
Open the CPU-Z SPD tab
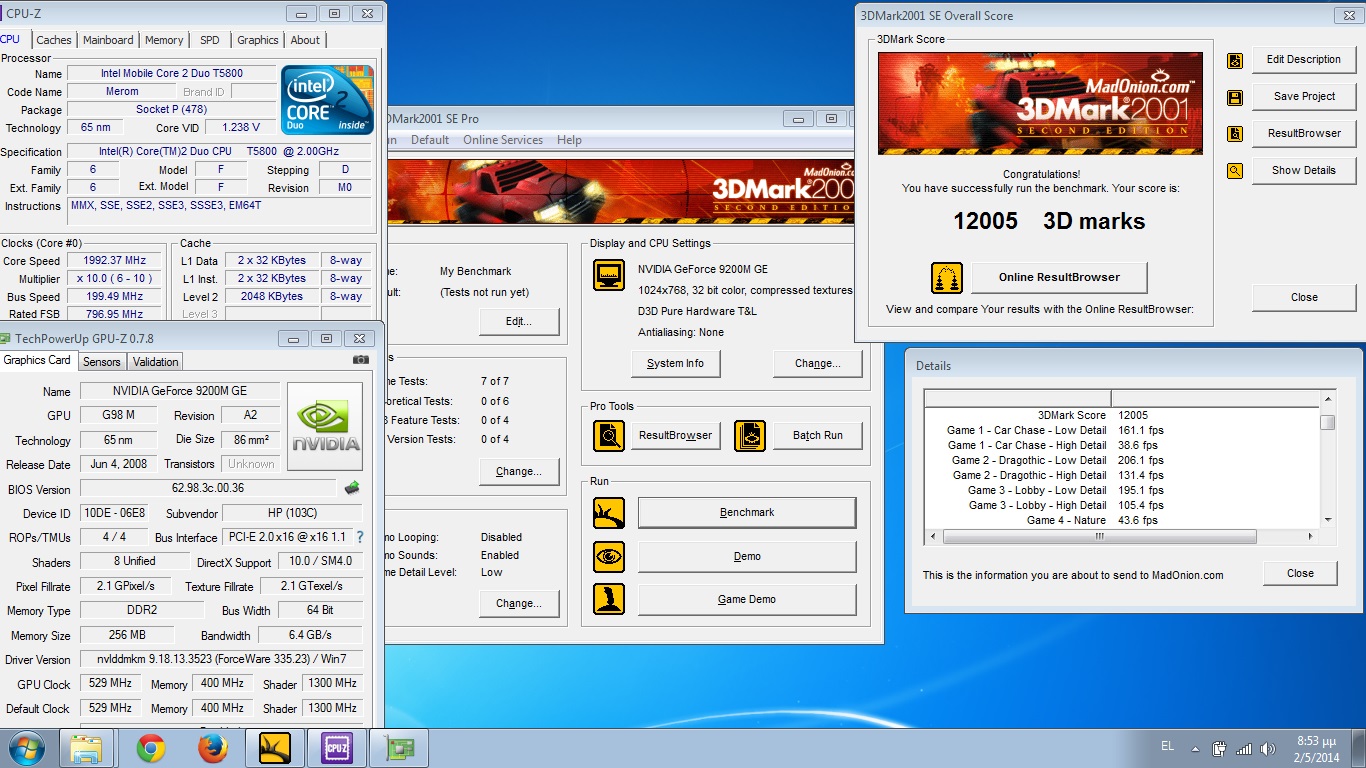(210, 40)
